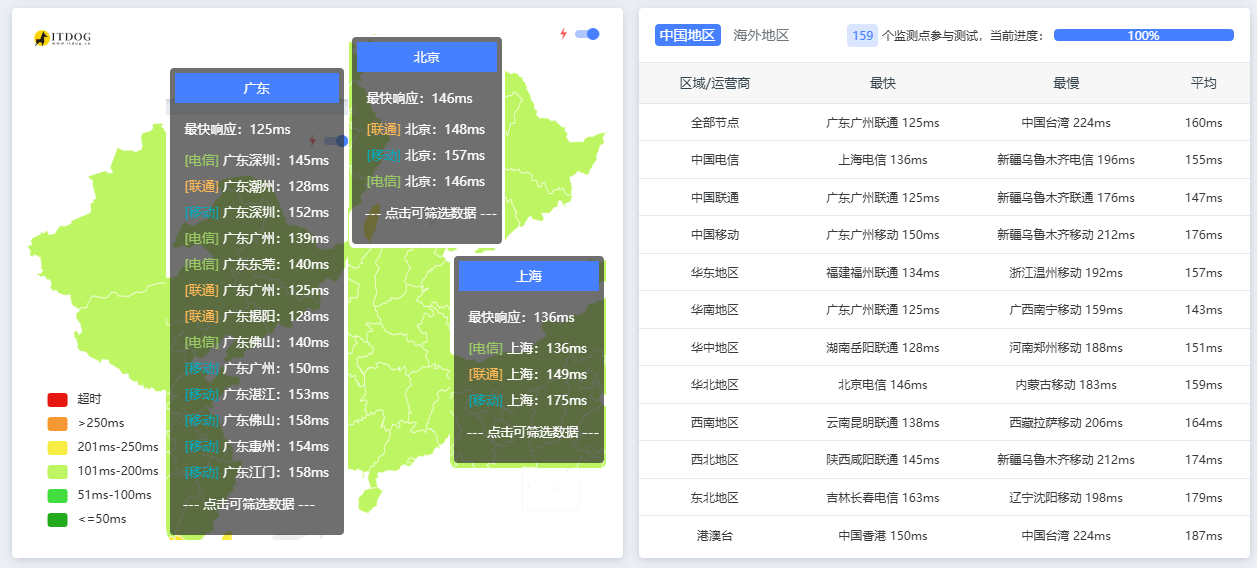Click the 广东 tooltip header

(257, 88)
